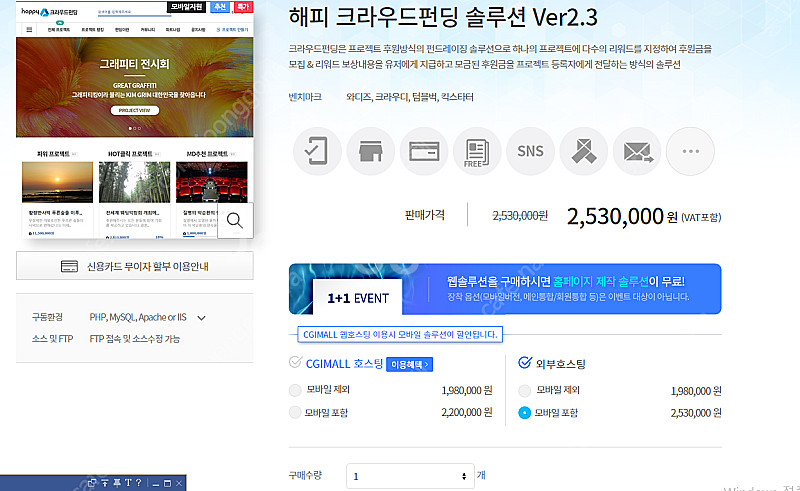The image size is (800, 491).
Task: Click the 벤치마크 list '와디즈, 크라우디, 텀블벅, 킥스타터'
Action: pos(410,97)
